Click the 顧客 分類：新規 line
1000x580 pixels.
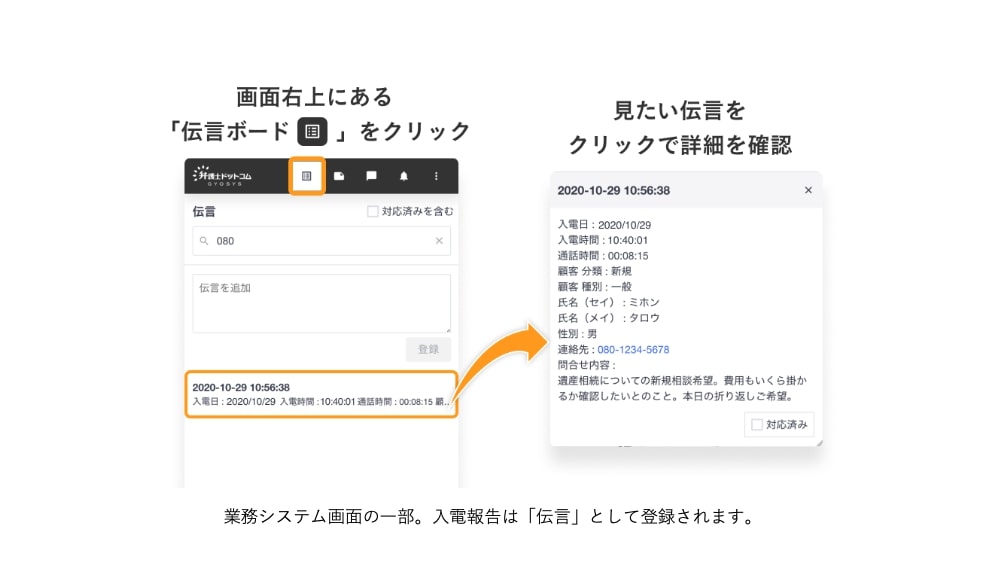(594, 271)
